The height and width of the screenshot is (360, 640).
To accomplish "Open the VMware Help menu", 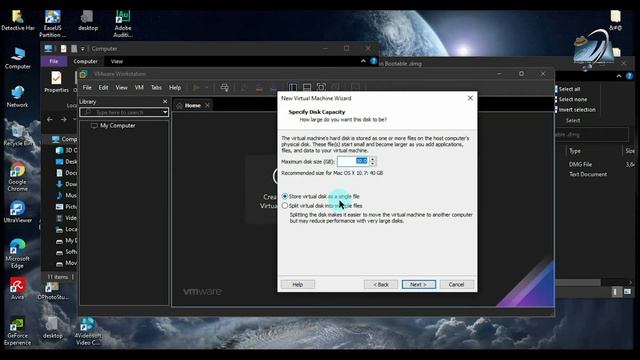I will [x=175, y=87].
